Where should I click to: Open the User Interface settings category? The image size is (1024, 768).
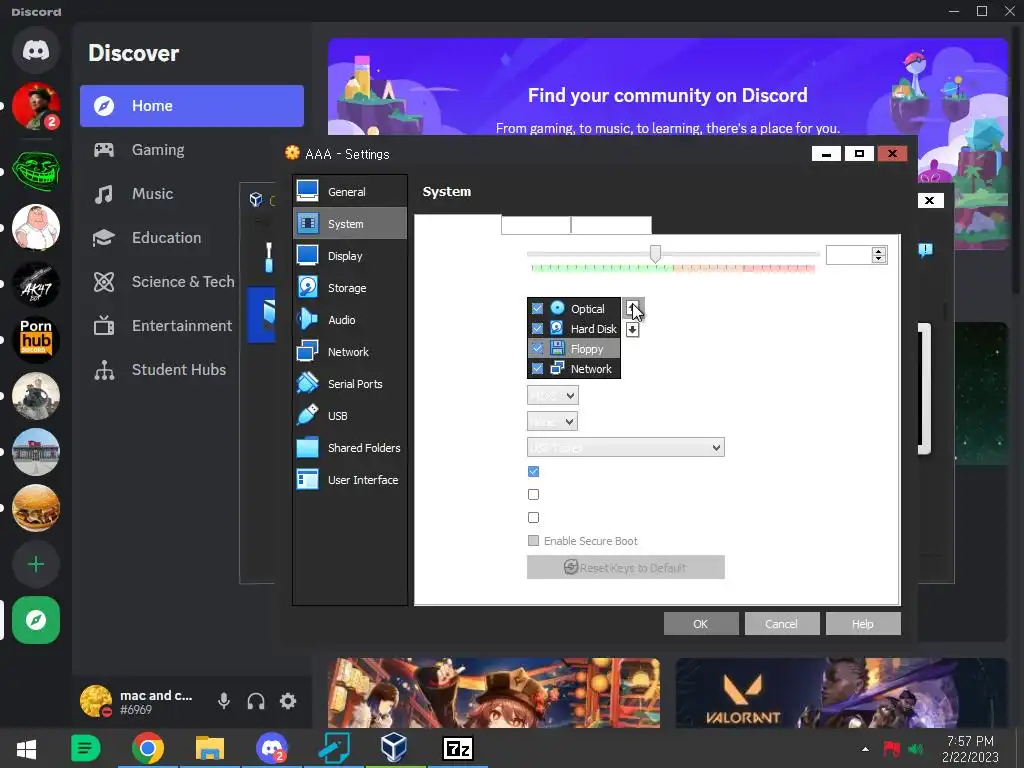tap(349, 479)
